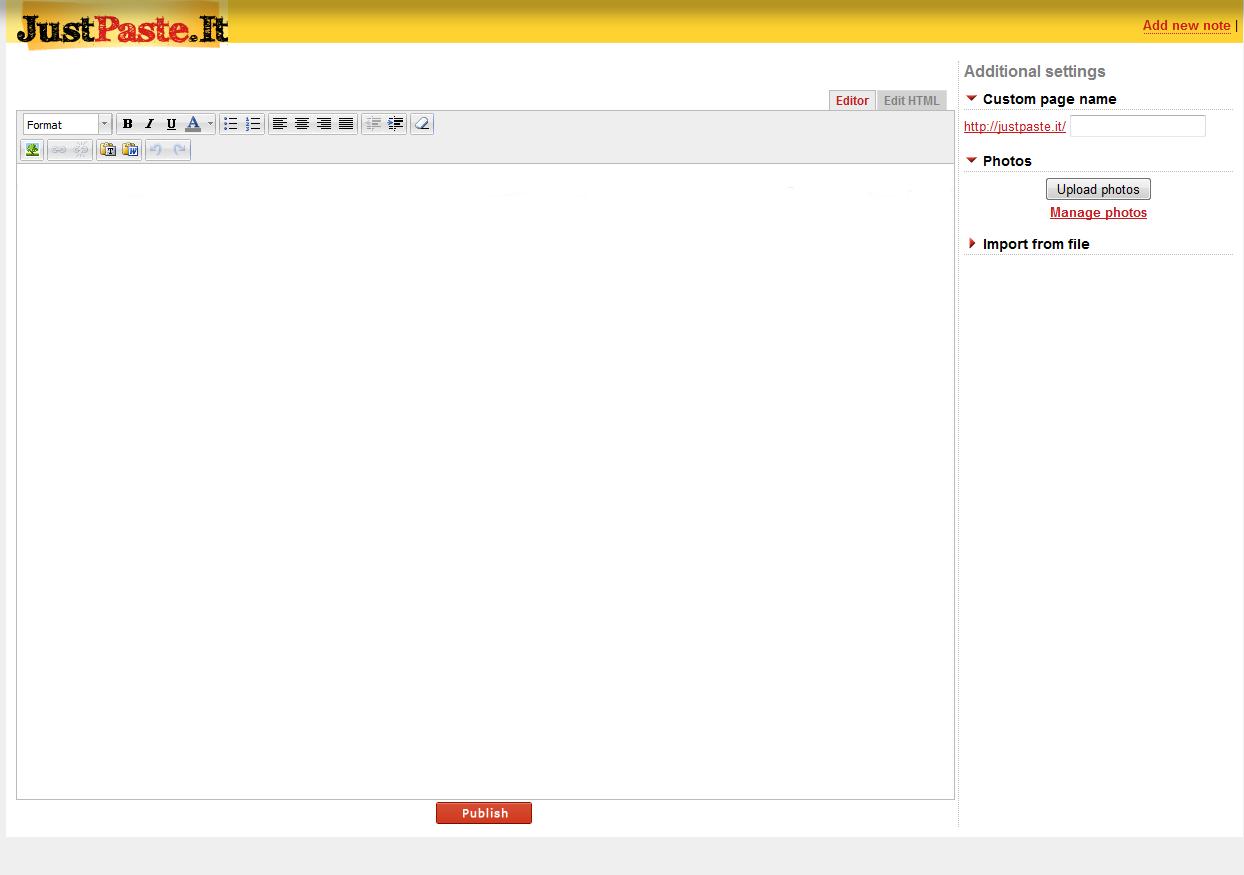The image size is (1244, 875).
Task: Toggle bold formatting
Action: 127,123
